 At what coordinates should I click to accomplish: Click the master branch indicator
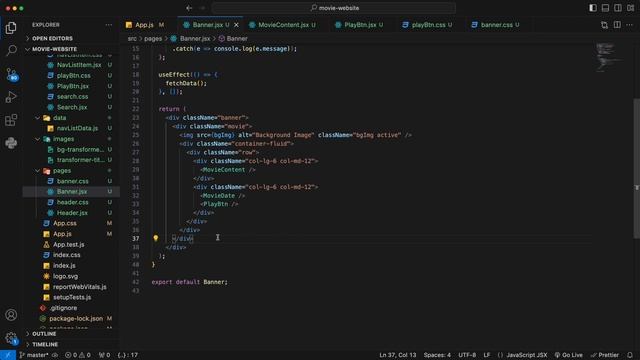[34, 355]
